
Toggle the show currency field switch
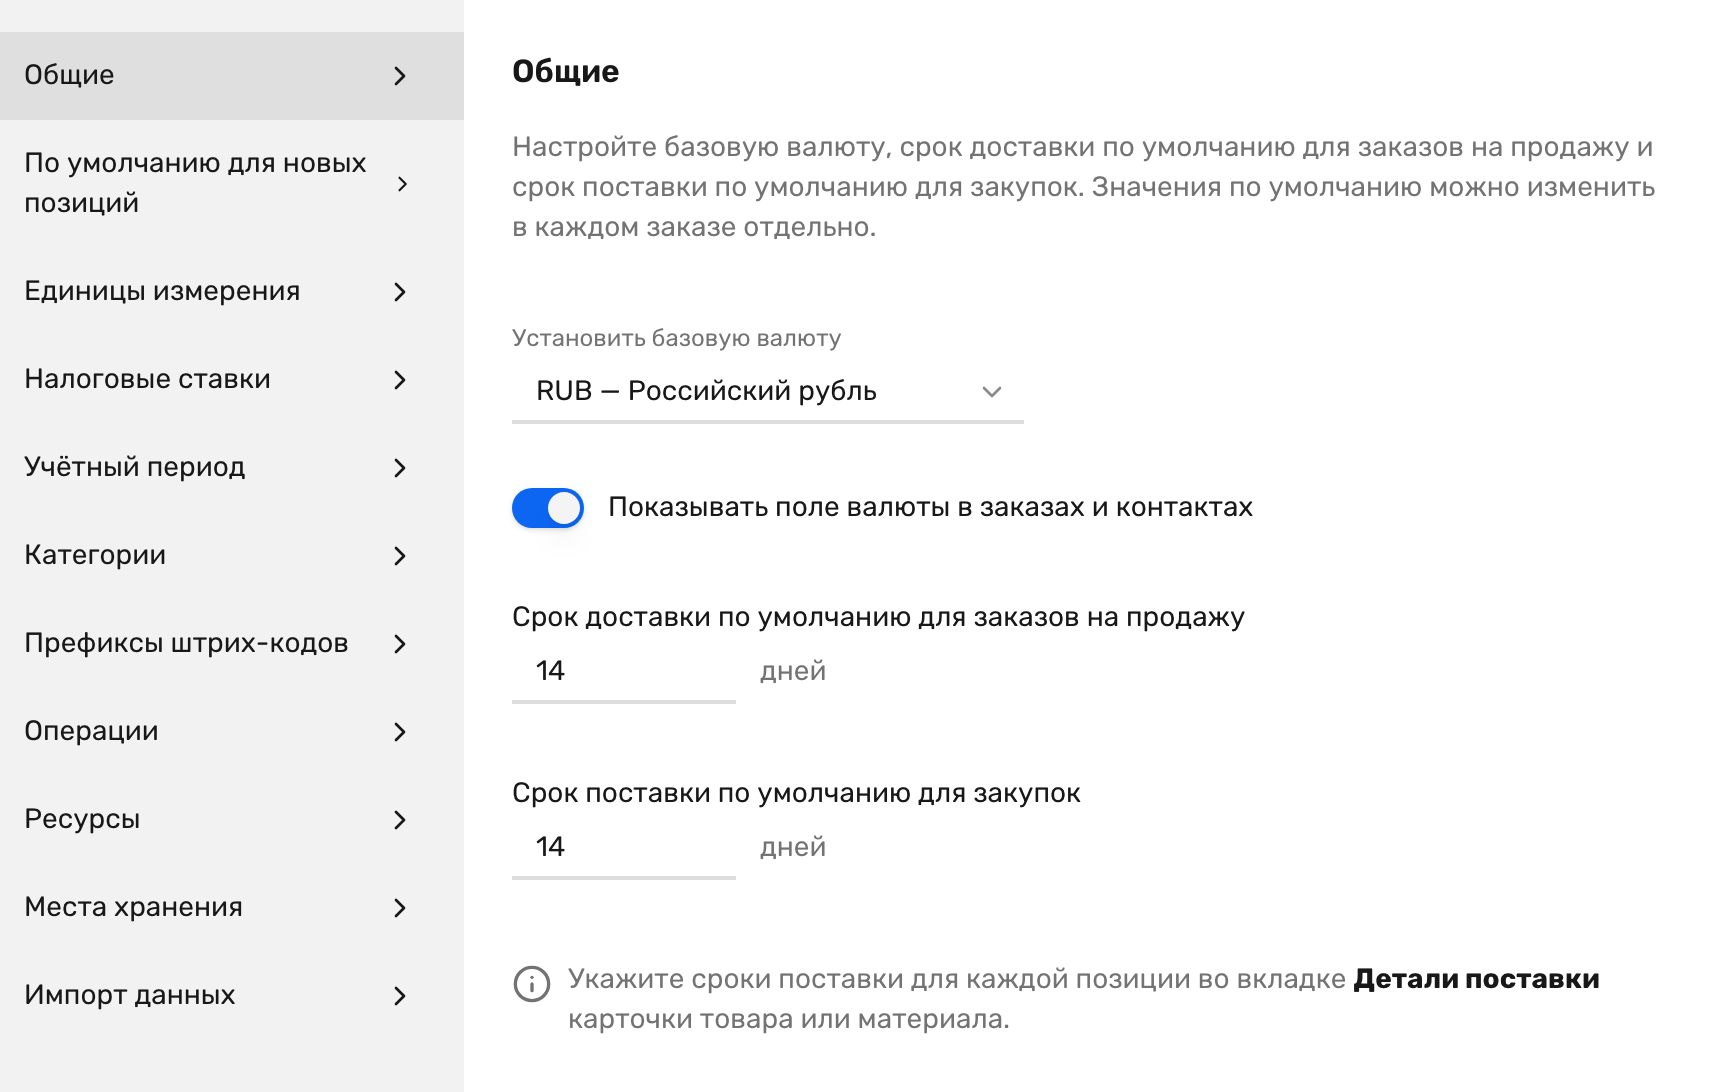(x=548, y=508)
